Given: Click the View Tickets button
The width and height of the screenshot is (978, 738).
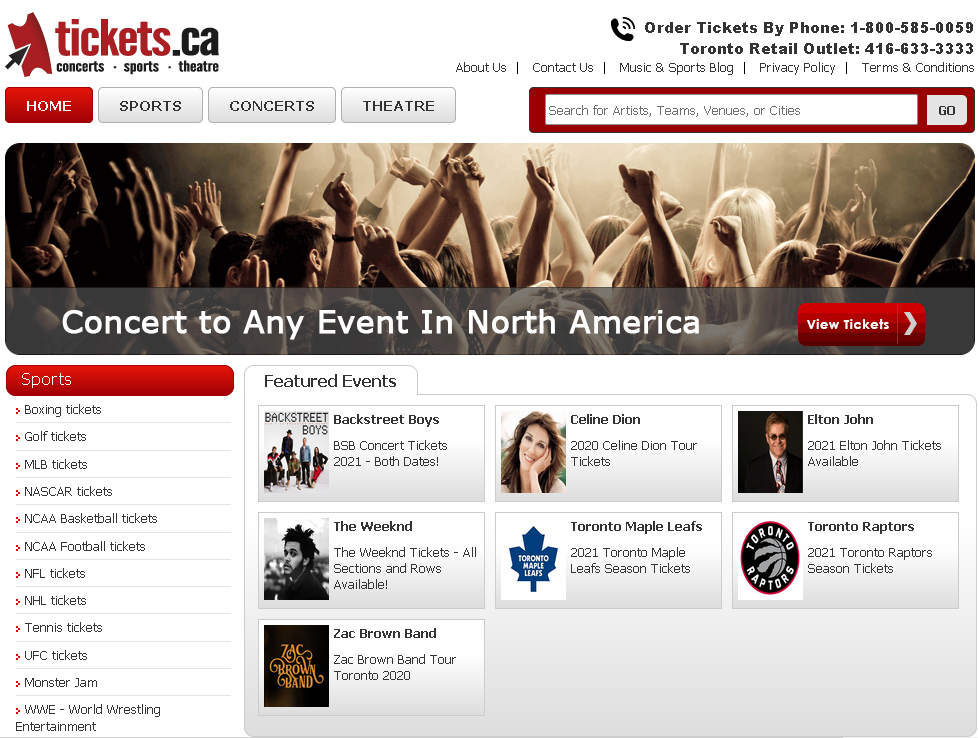Looking at the screenshot, I should [x=861, y=324].
